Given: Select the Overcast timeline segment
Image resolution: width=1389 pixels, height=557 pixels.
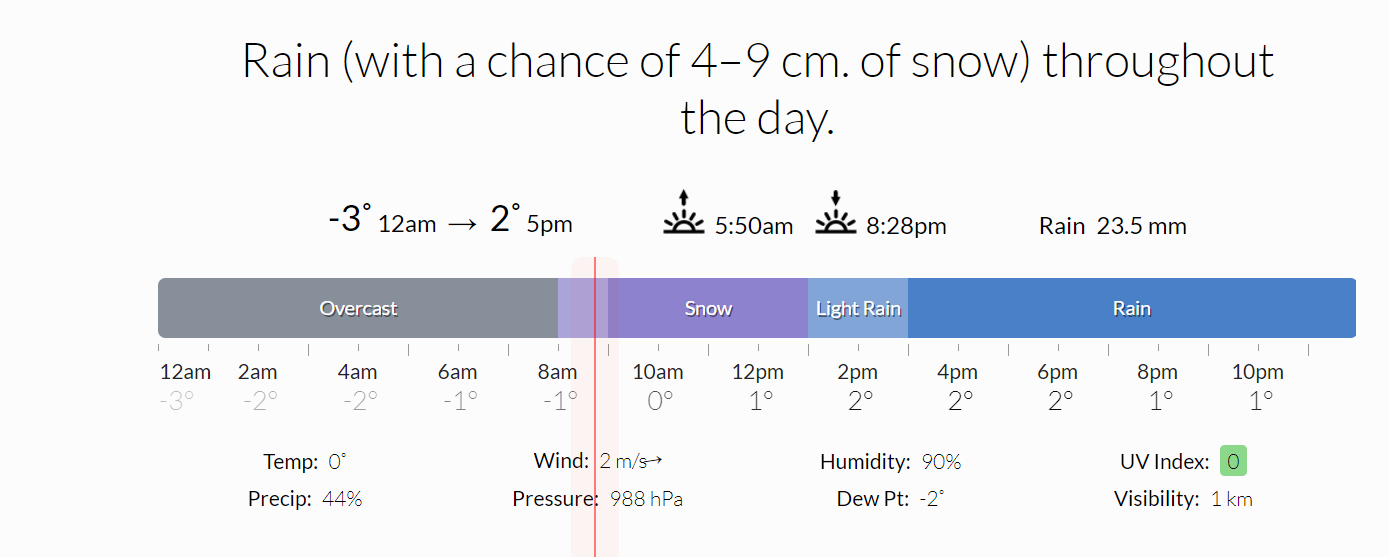Looking at the screenshot, I should [358, 308].
